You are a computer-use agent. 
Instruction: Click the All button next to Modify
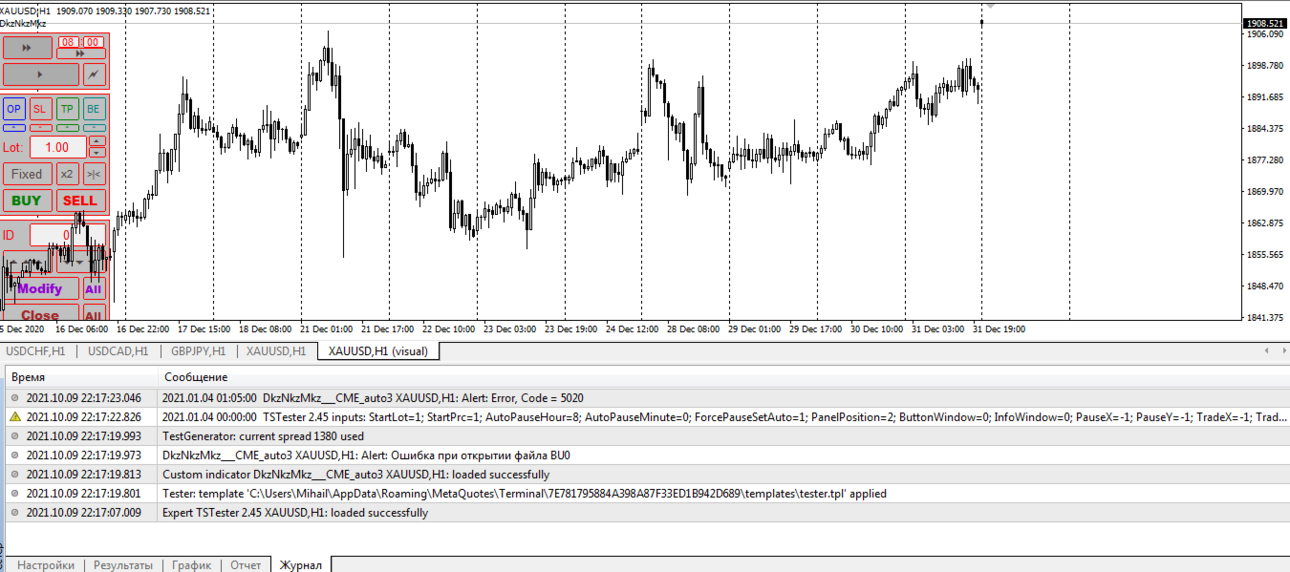click(93, 289)
